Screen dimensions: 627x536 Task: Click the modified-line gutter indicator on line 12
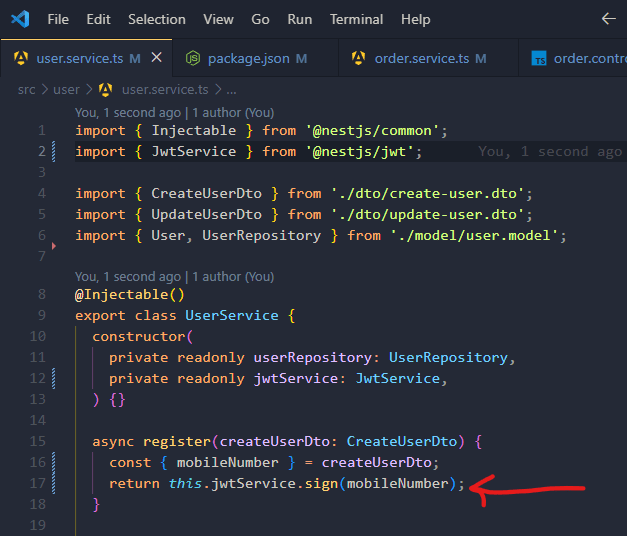(x=54, y=378)
